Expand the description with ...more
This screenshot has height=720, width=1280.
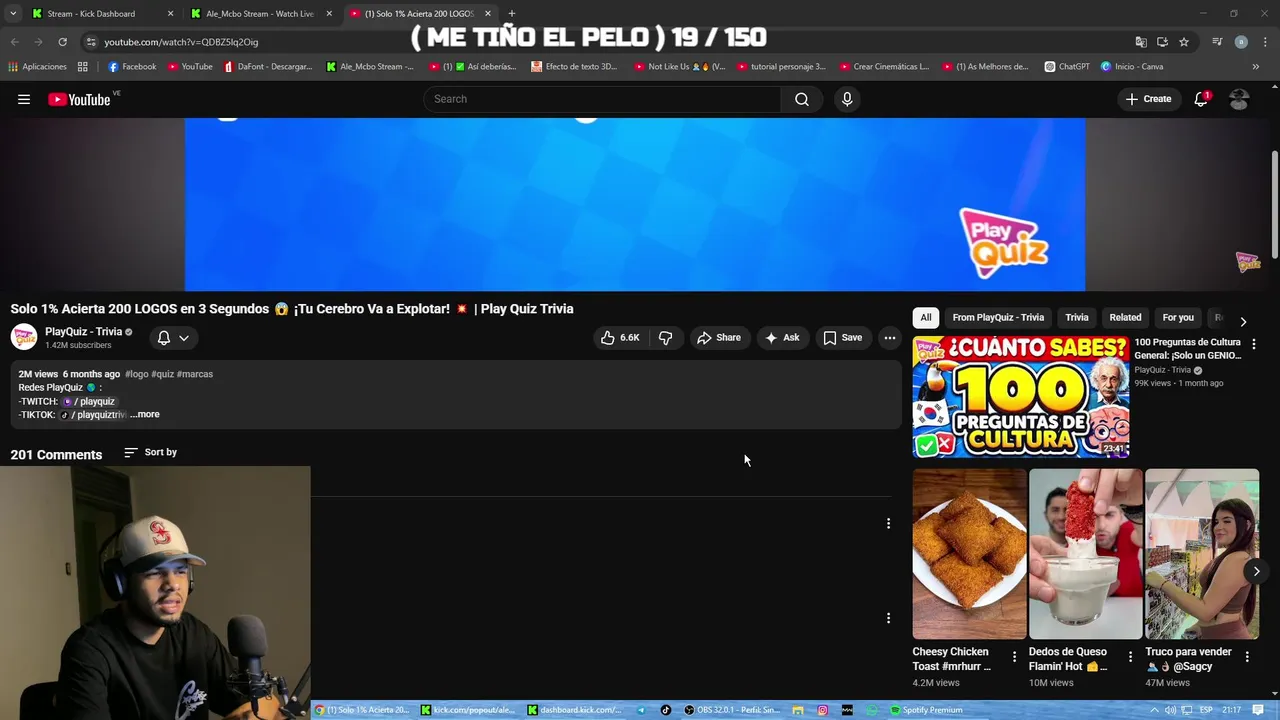tap(145, 414)
